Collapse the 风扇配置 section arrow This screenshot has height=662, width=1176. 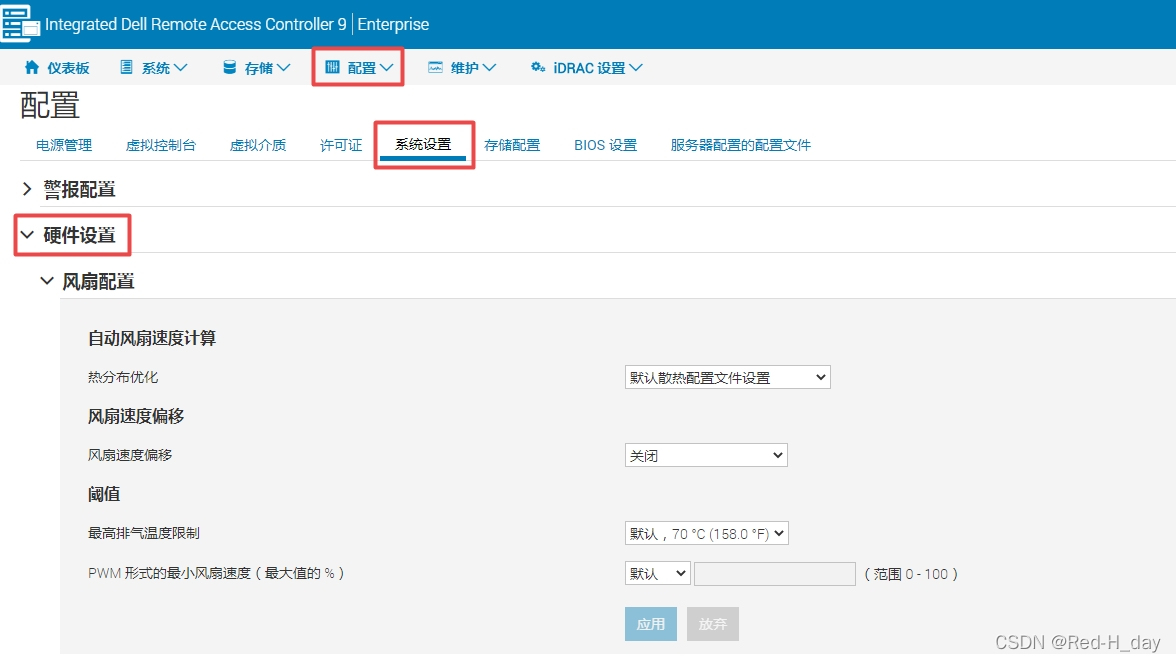point(46,280)
